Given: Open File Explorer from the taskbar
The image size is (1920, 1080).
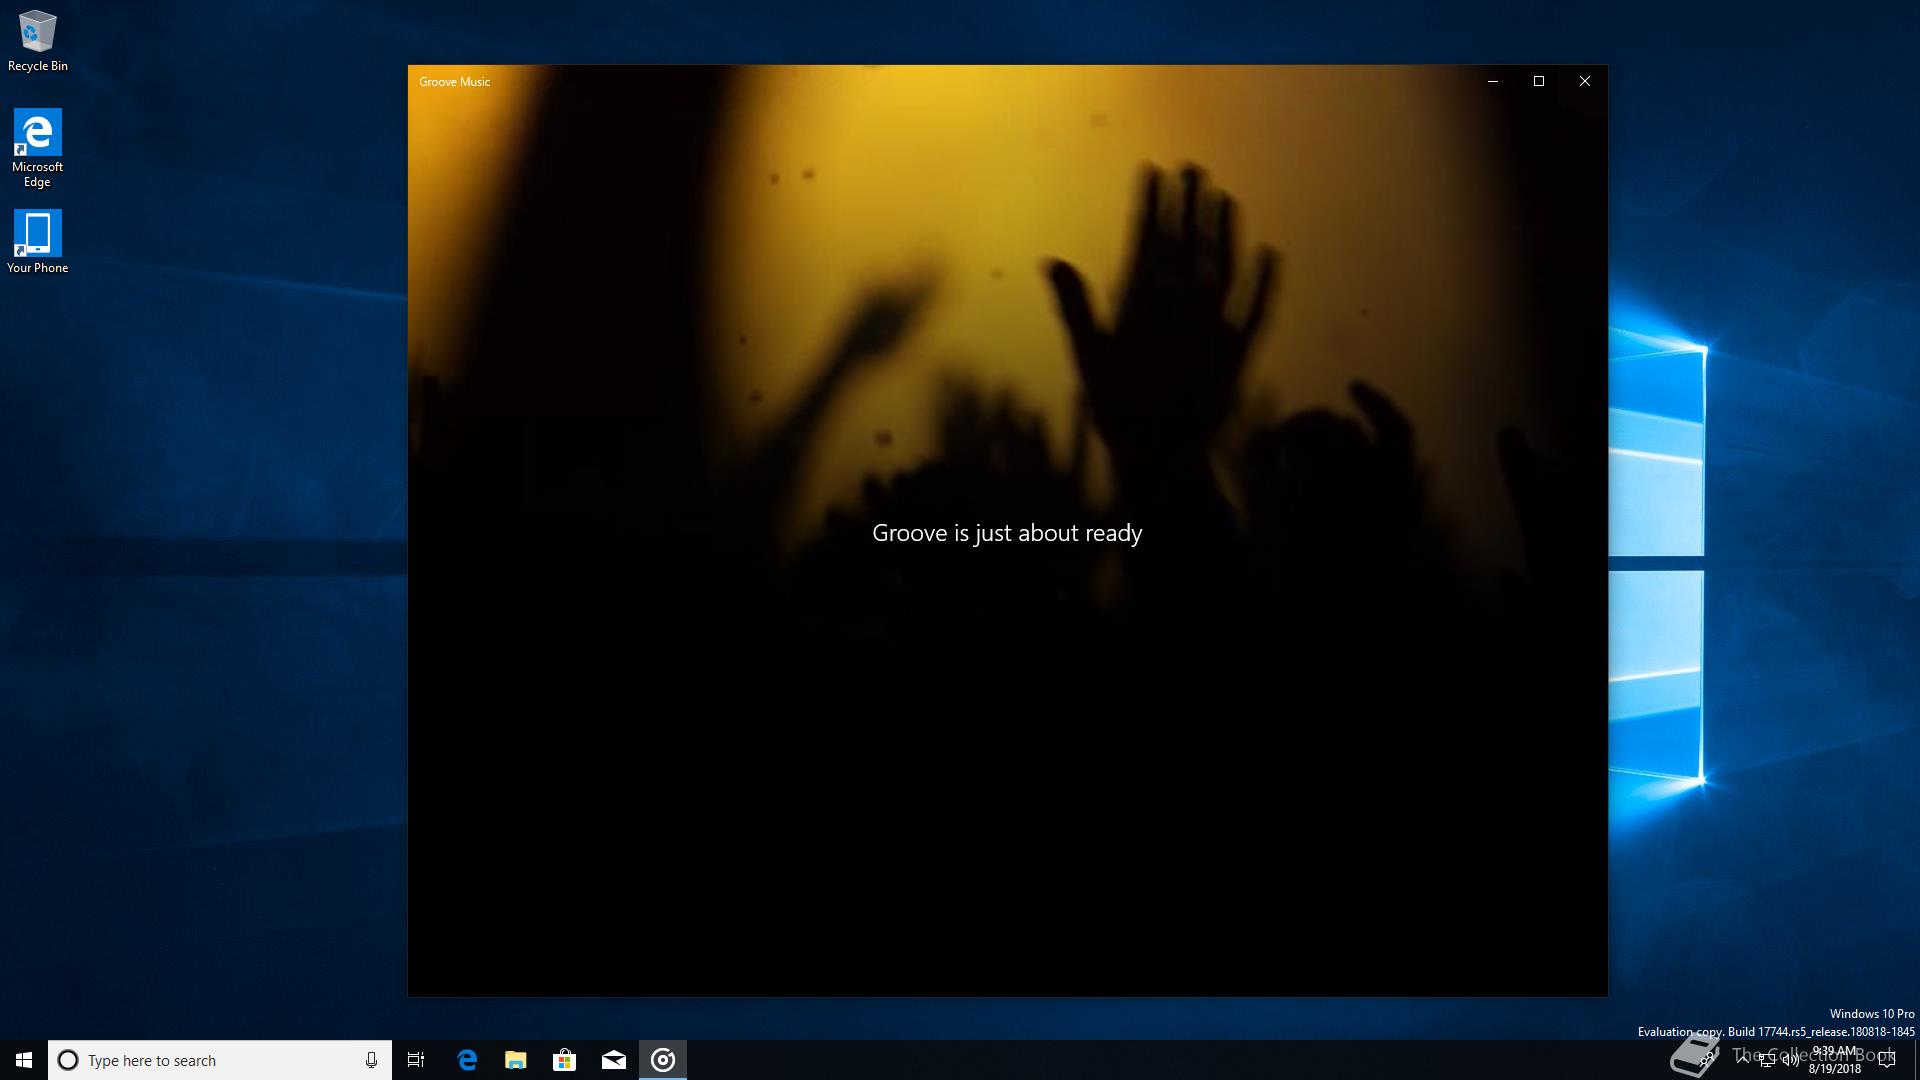Looking at the screenshot, I should (x=516, y=1060).
